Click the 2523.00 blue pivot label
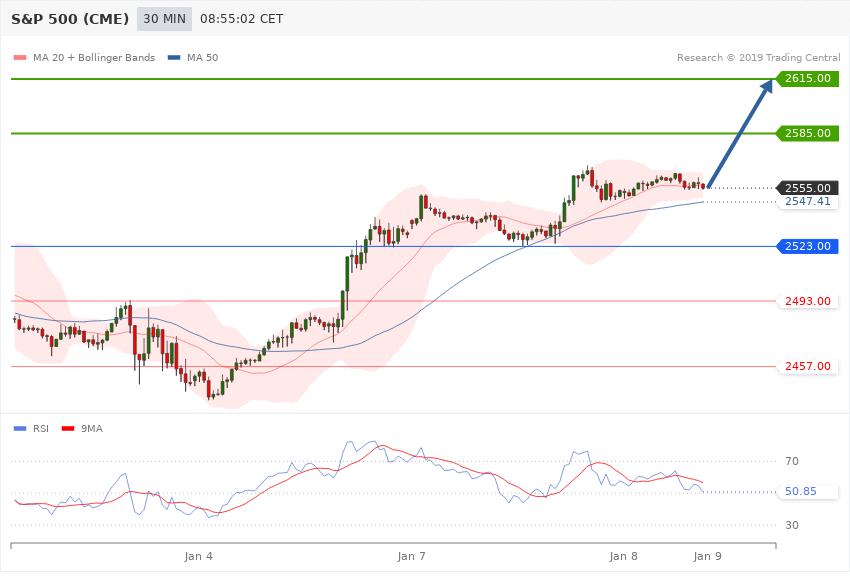The image size is (850, 576). tap(808, 247)
